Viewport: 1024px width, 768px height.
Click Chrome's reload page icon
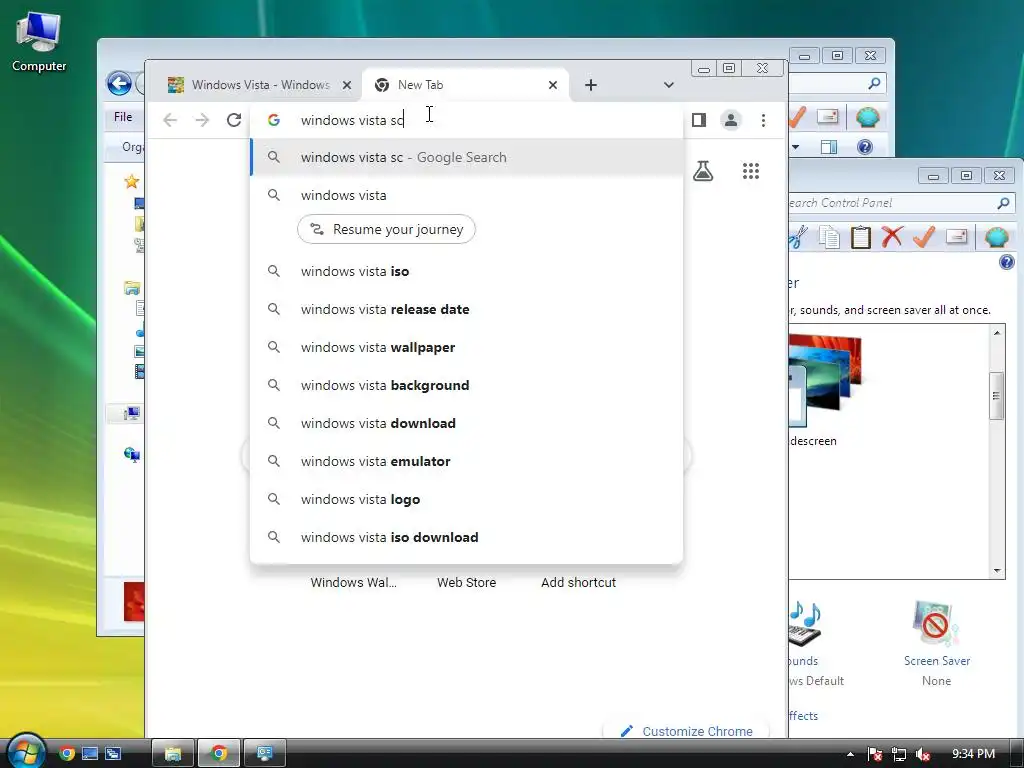pyautogui.click(x=234, y=120)
